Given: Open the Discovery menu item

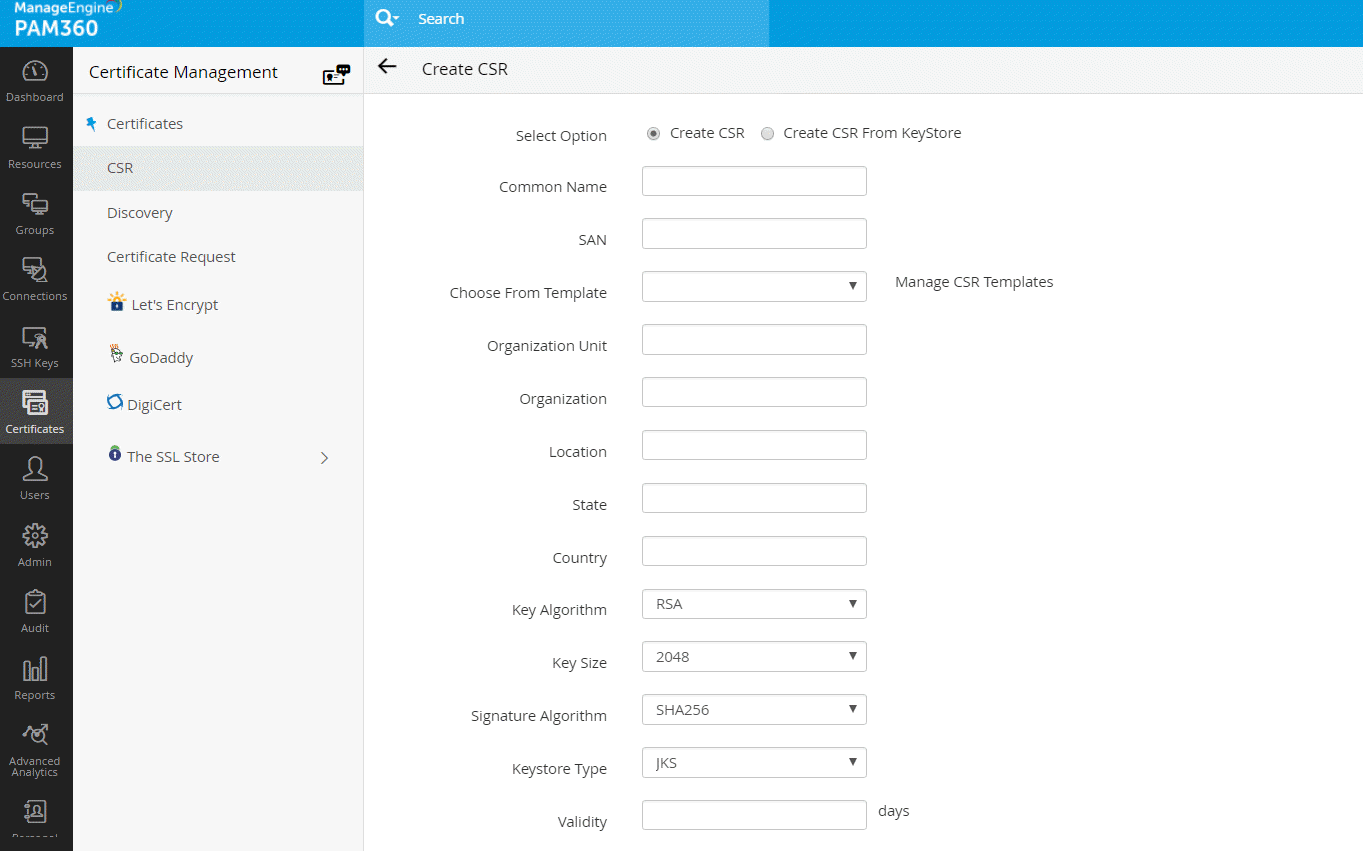Looking at the screenshot, I should [140, 213].
